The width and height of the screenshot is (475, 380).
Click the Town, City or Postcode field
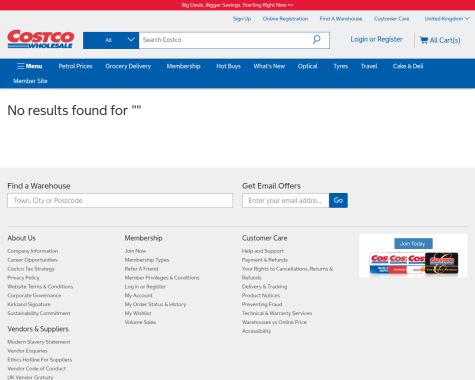(x=120, y=200)
